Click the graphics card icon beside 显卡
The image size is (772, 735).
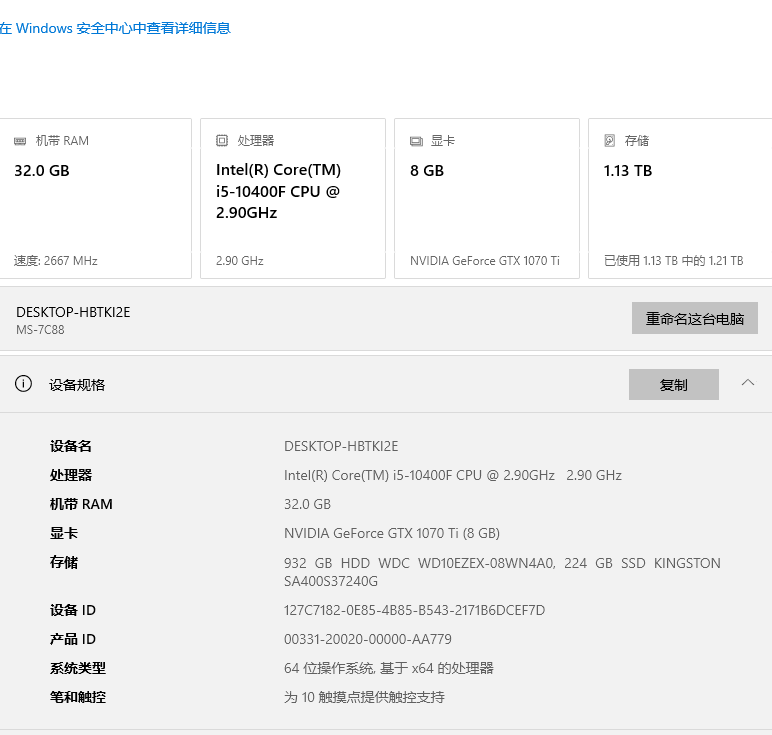[x=416, y=141]
